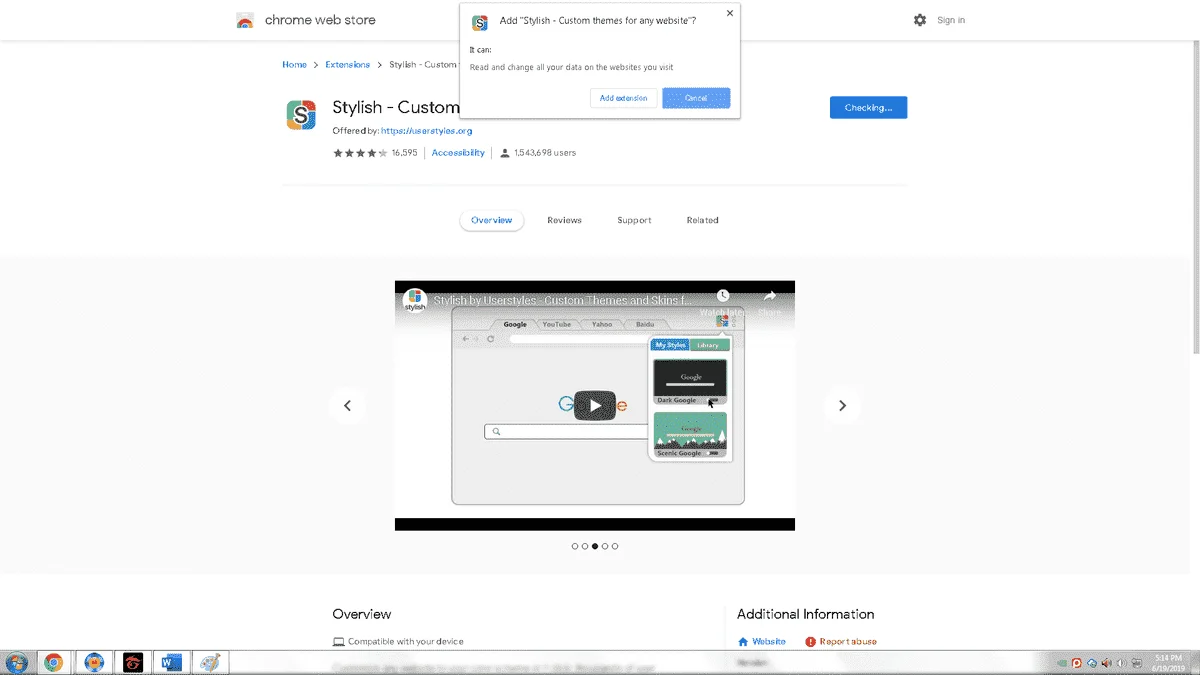This screenshot has height=675, width=1200.
Task: Close the Add Stylish permission dialog
Action: click(x=729, y=14)
